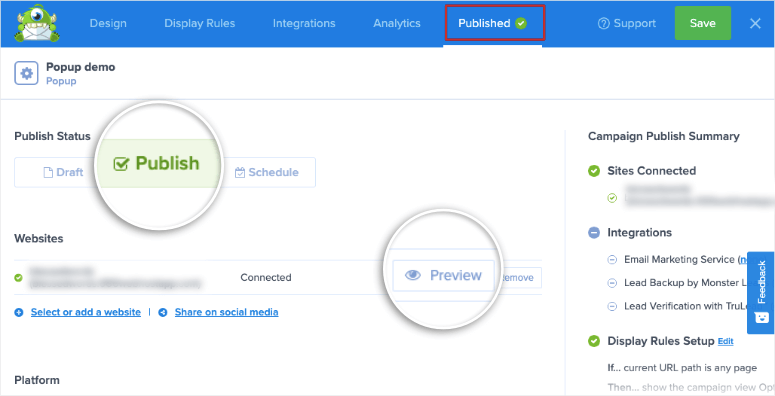This screenshot has width=775, height=396.
Task: Save the campaign
Action: click(x=702, y=23)
